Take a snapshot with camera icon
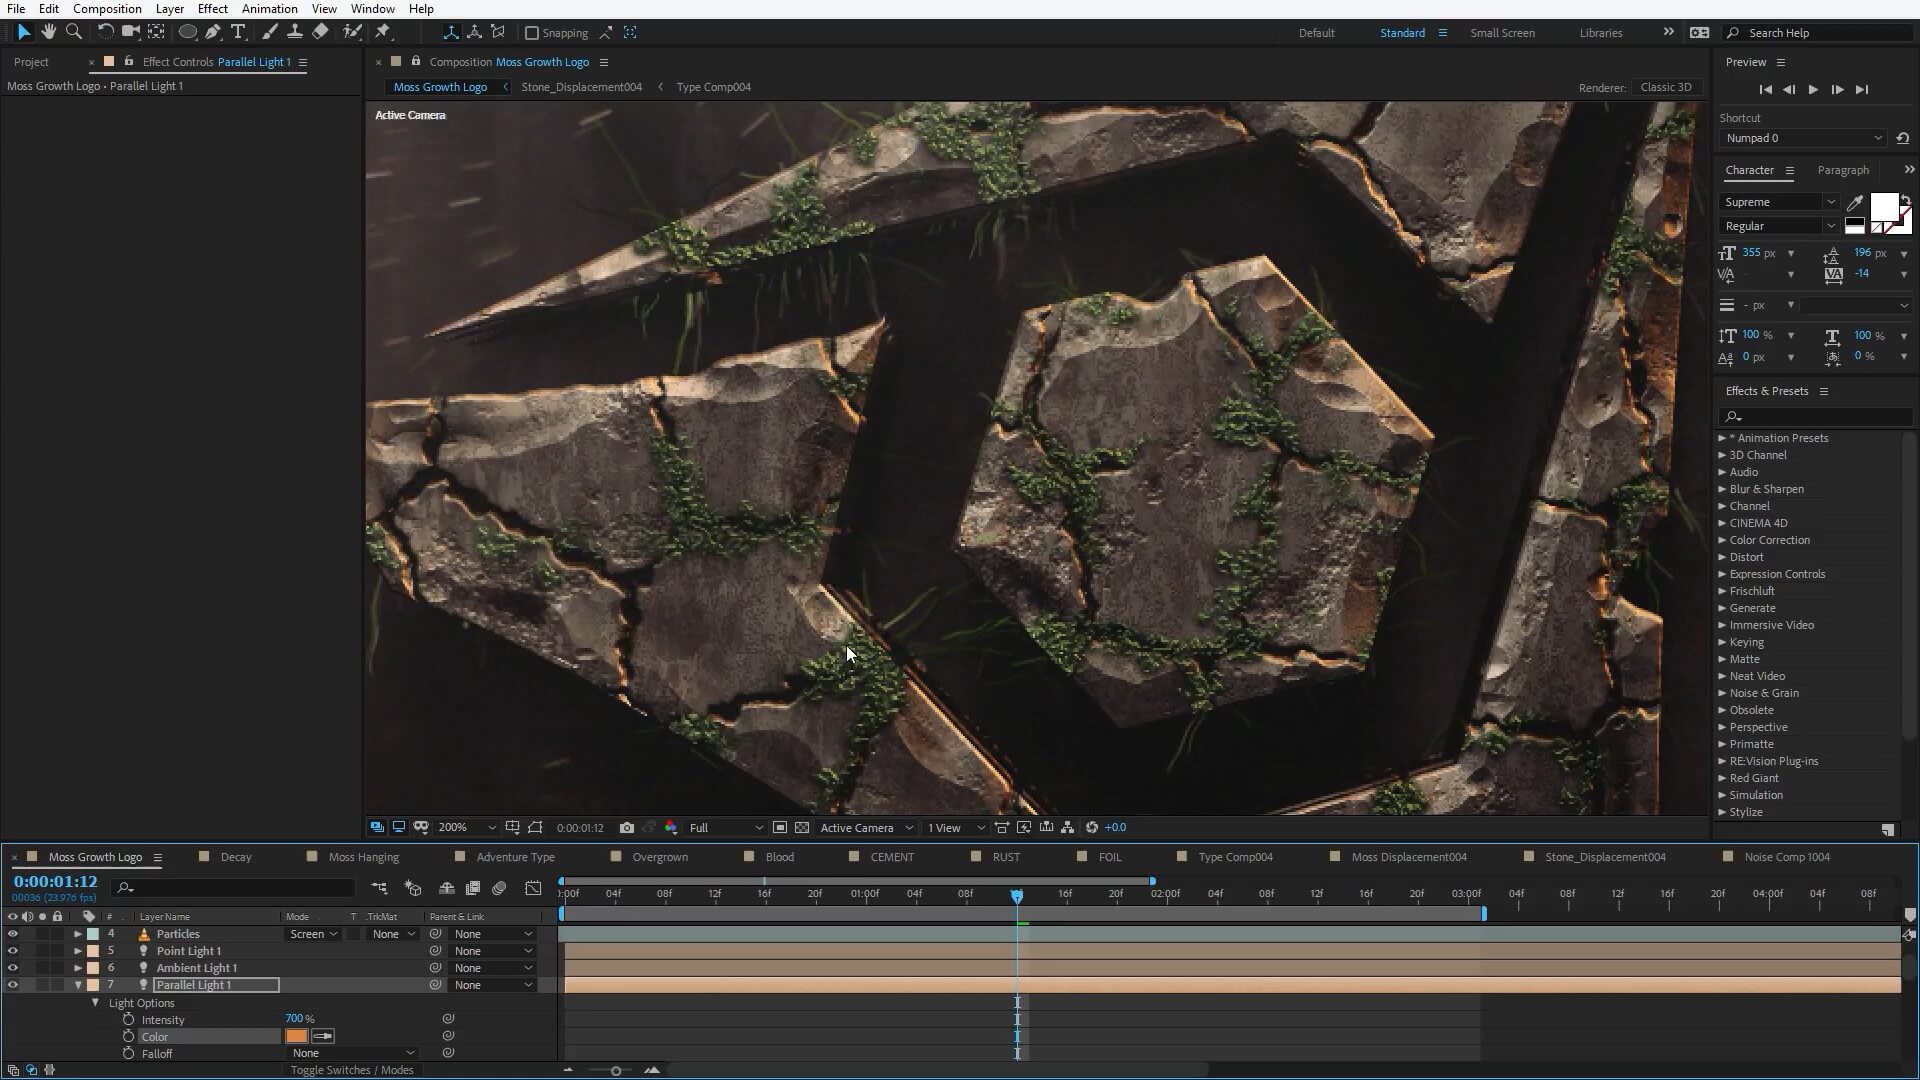Screen dimensions: 1920x1080 coord(626,828)
